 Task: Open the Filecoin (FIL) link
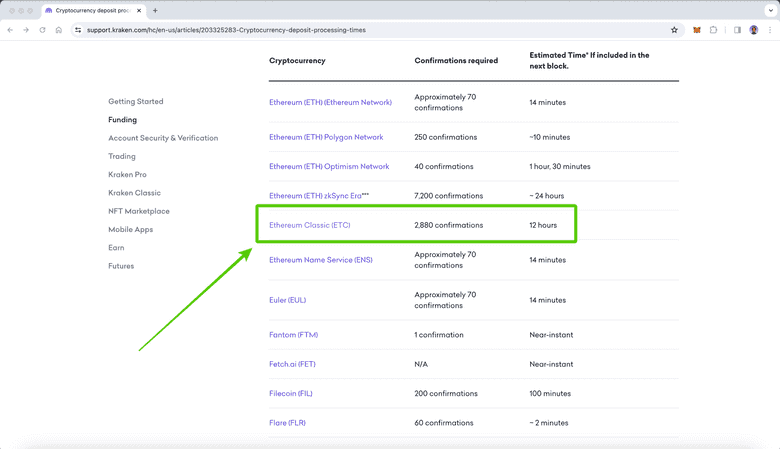(x=290, y=393)
